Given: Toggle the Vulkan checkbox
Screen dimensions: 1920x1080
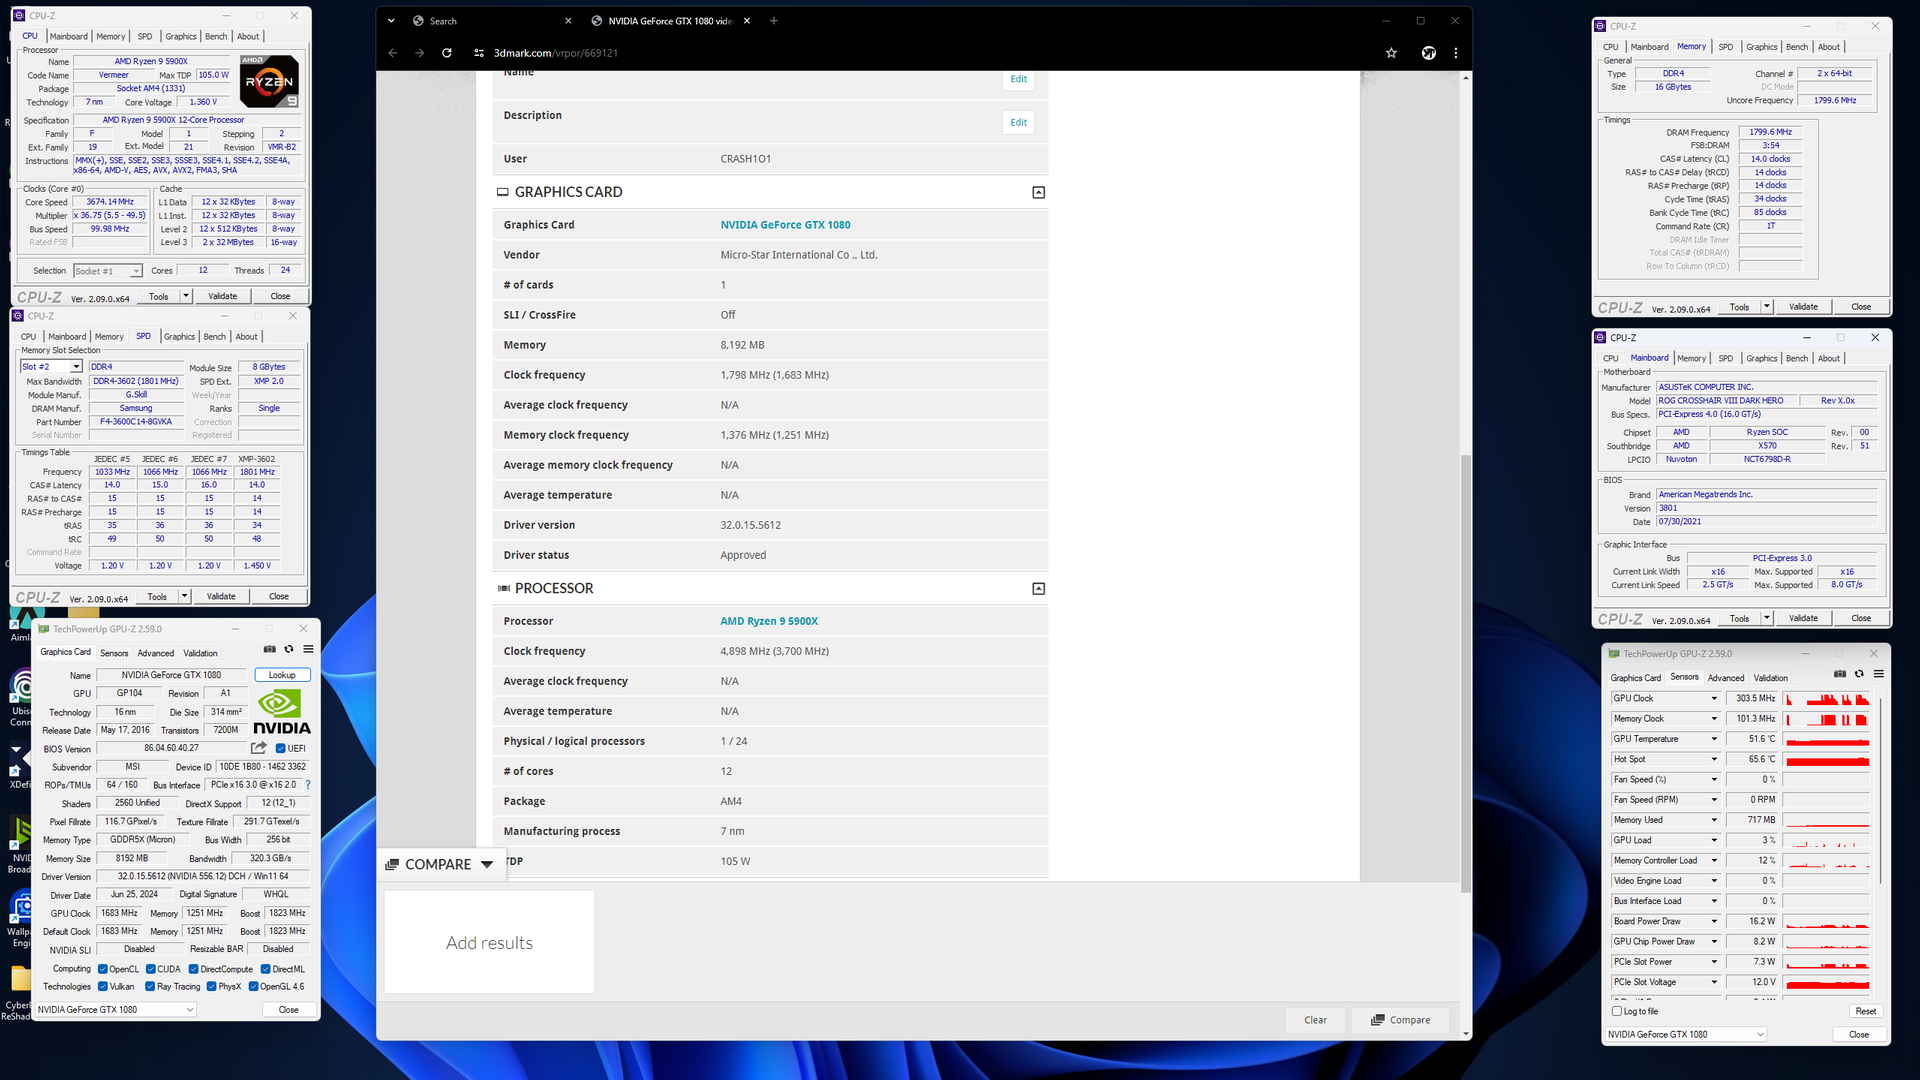Looking at the screenshot, I should tap(103, 987).
